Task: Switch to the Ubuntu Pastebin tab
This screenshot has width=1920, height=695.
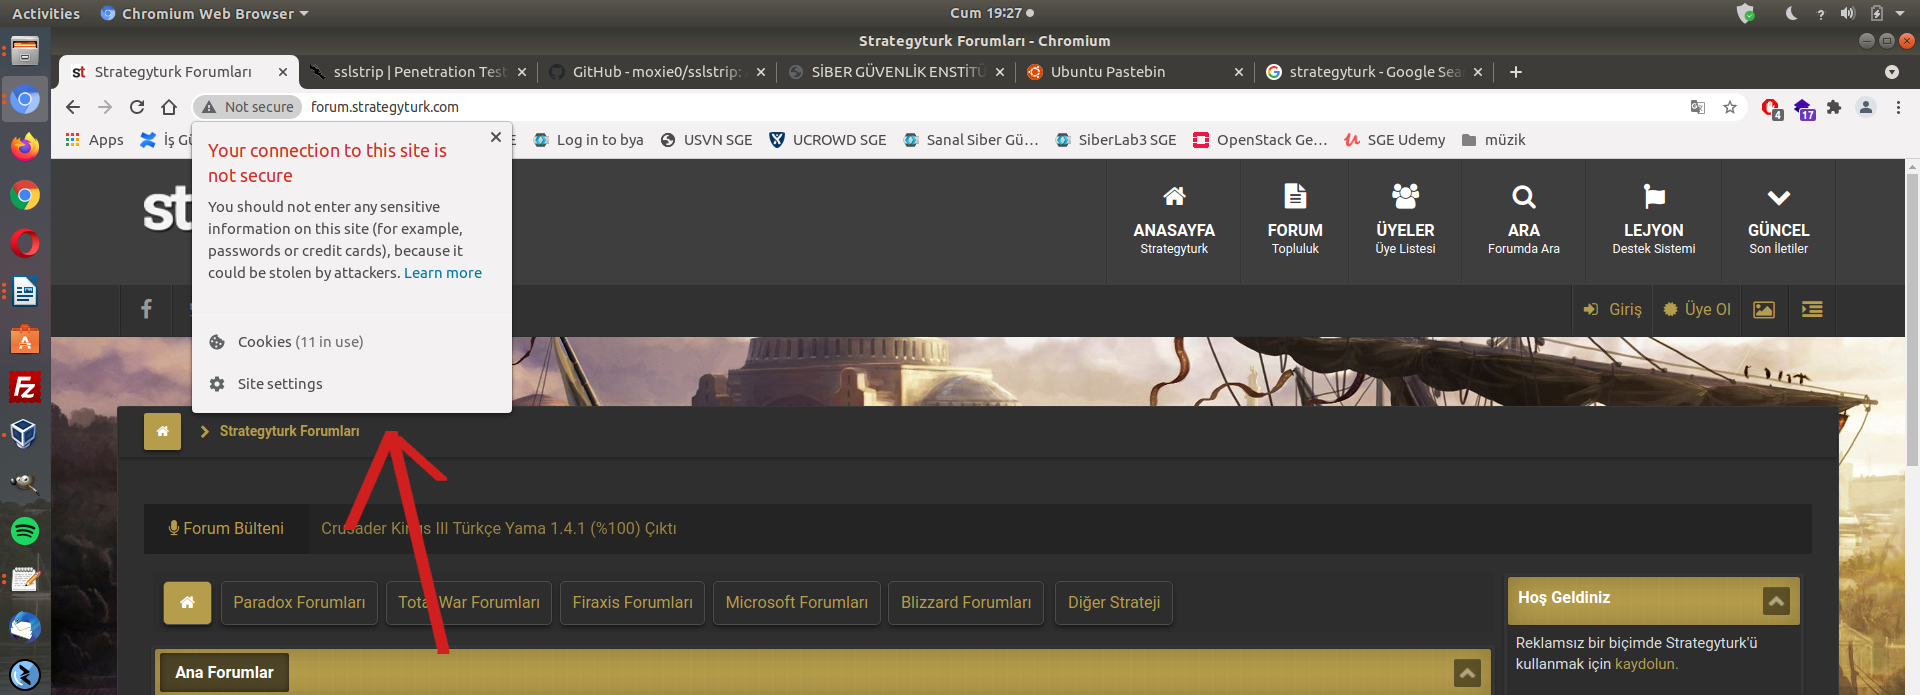Action: pyautogui.click(x=1134, y=72)
